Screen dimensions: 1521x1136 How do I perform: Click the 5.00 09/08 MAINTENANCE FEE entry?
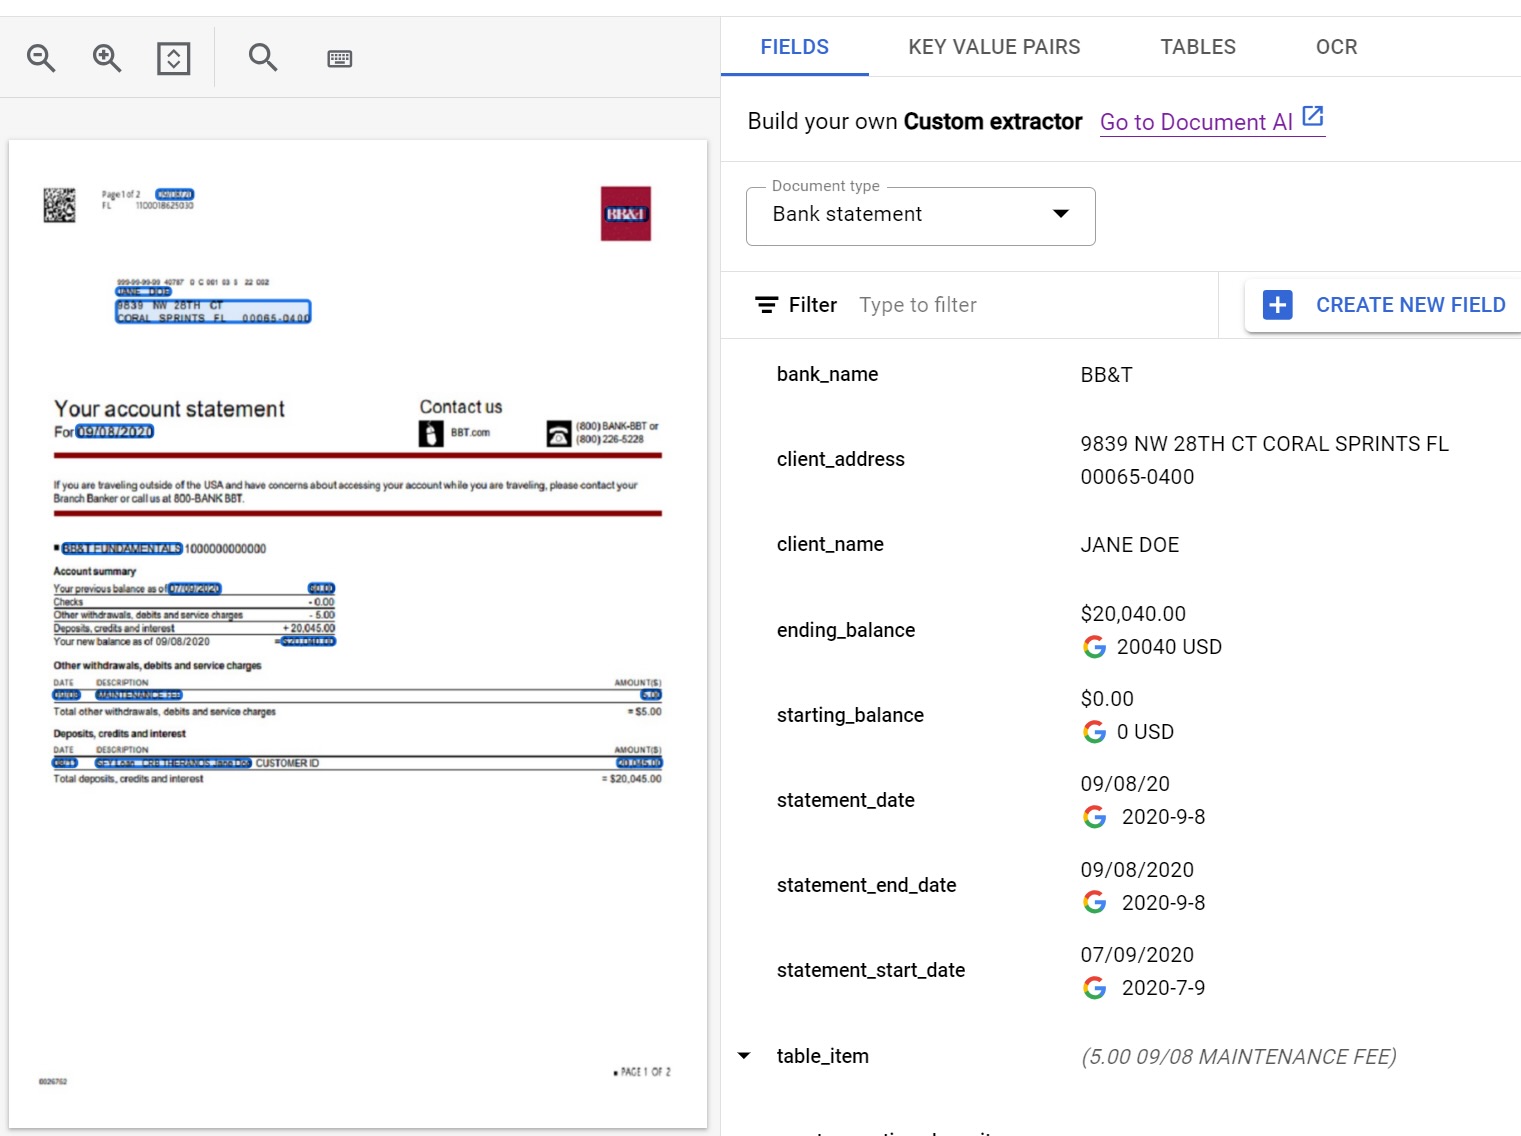tap(1239, 1057)
